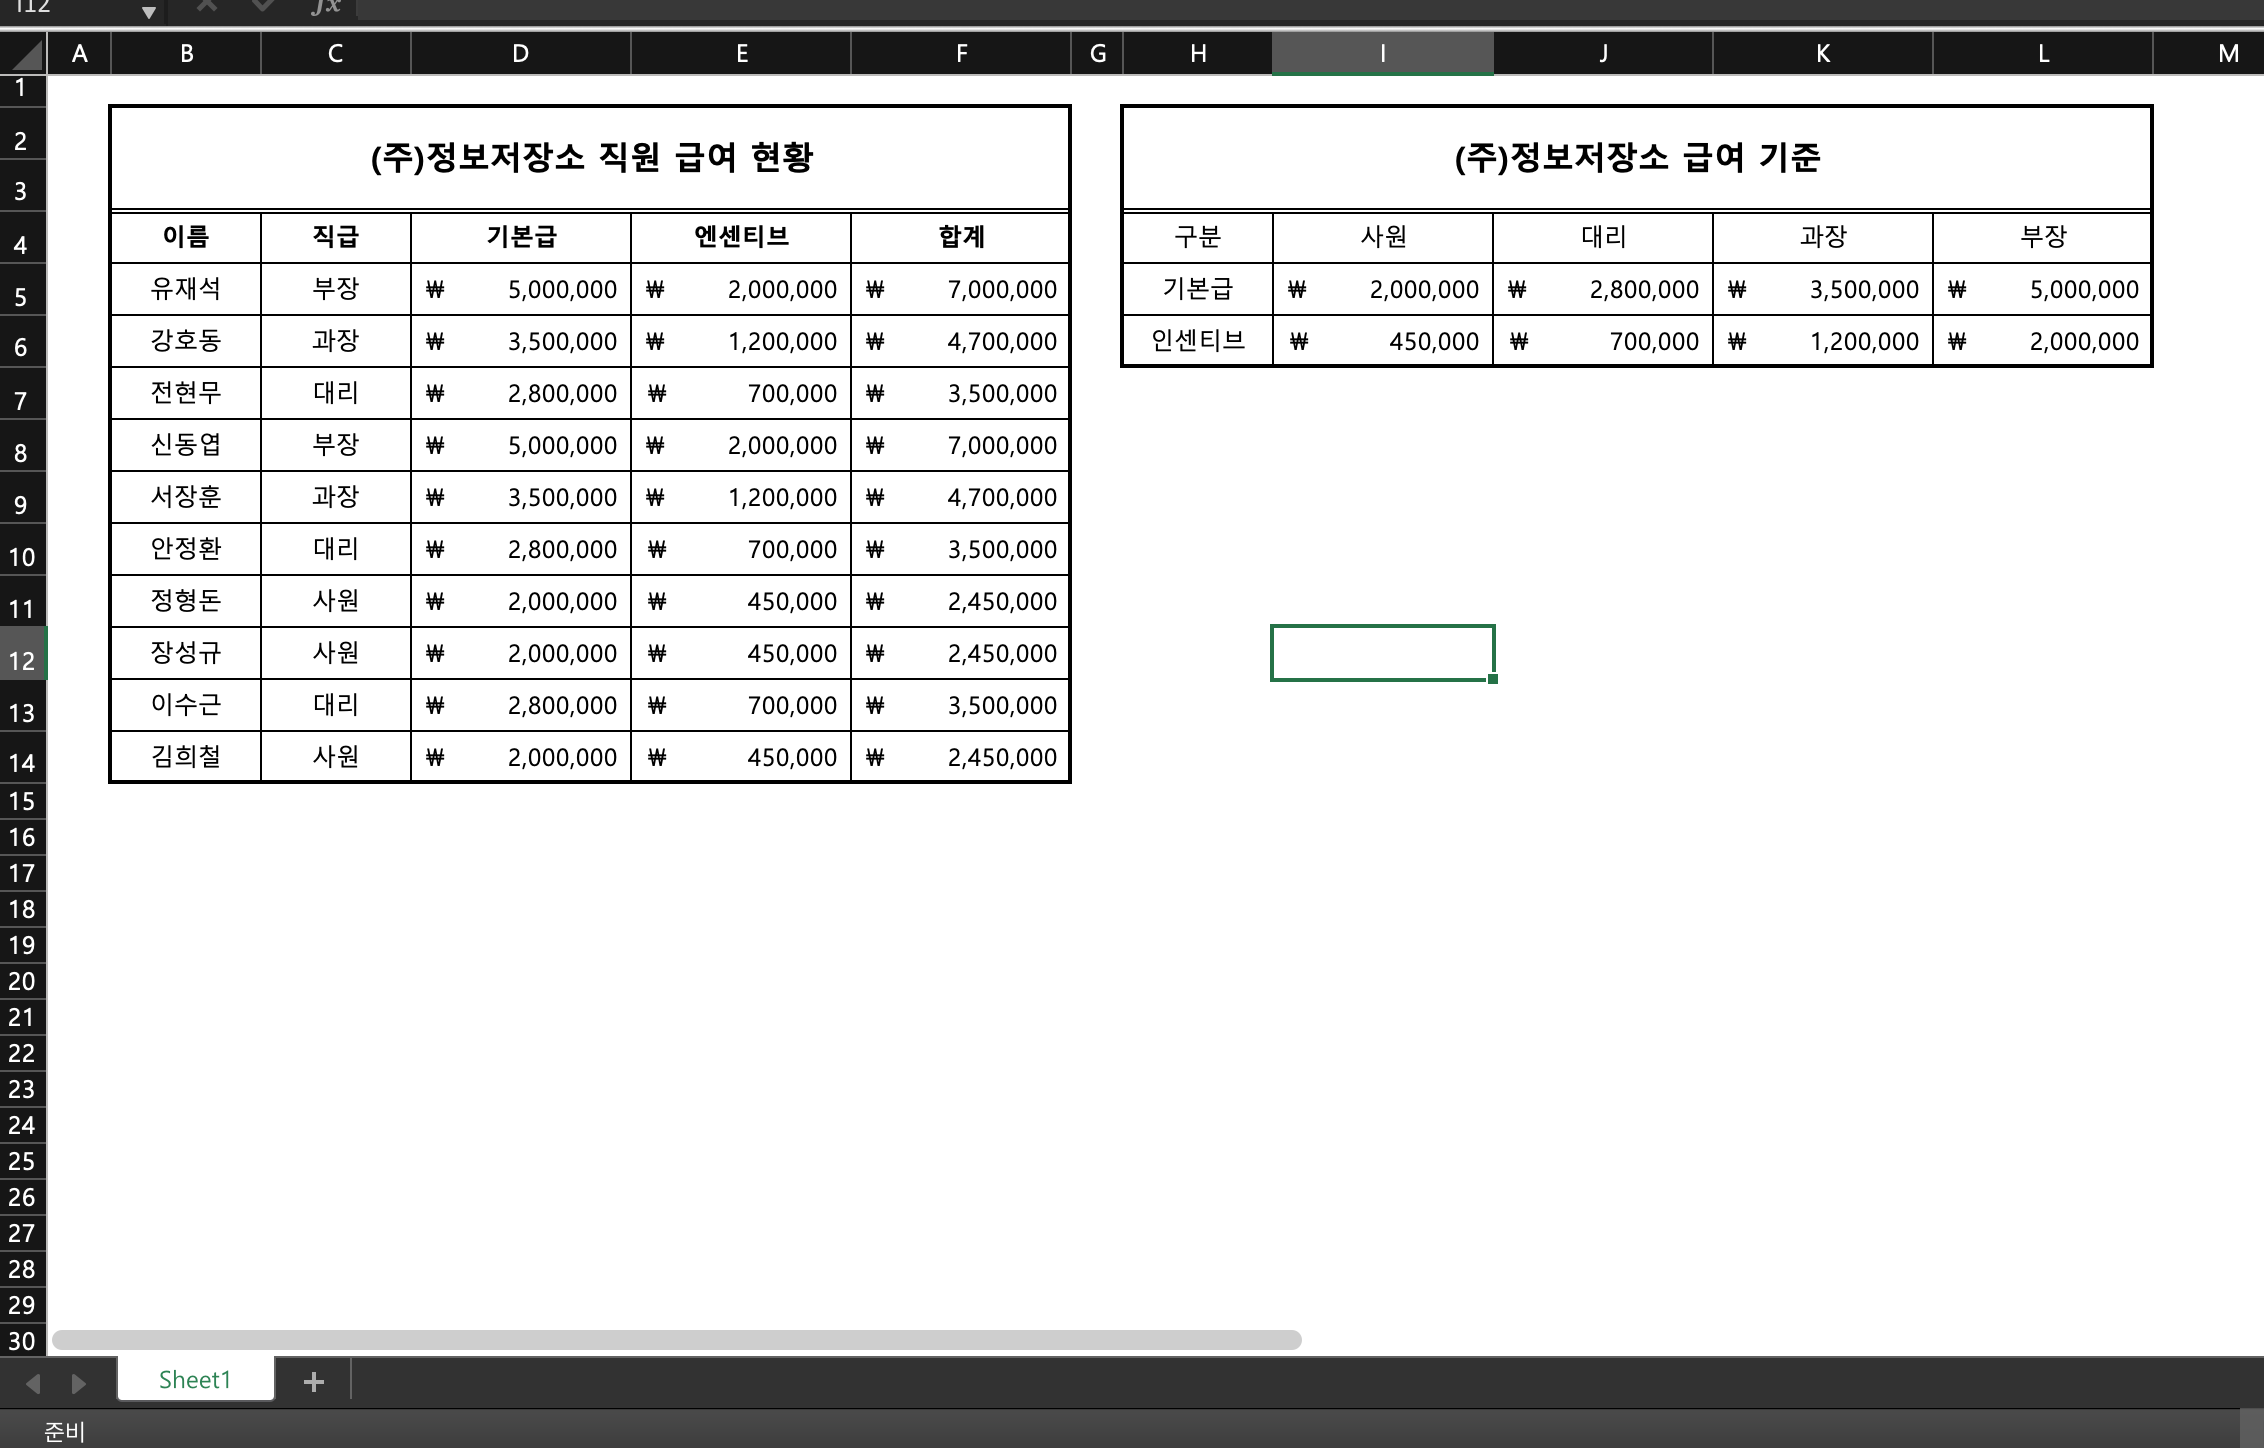Select column I header
The width and height of the screenshot is (2264, 1448).
pyautogui.click(x=1382, y=54)
